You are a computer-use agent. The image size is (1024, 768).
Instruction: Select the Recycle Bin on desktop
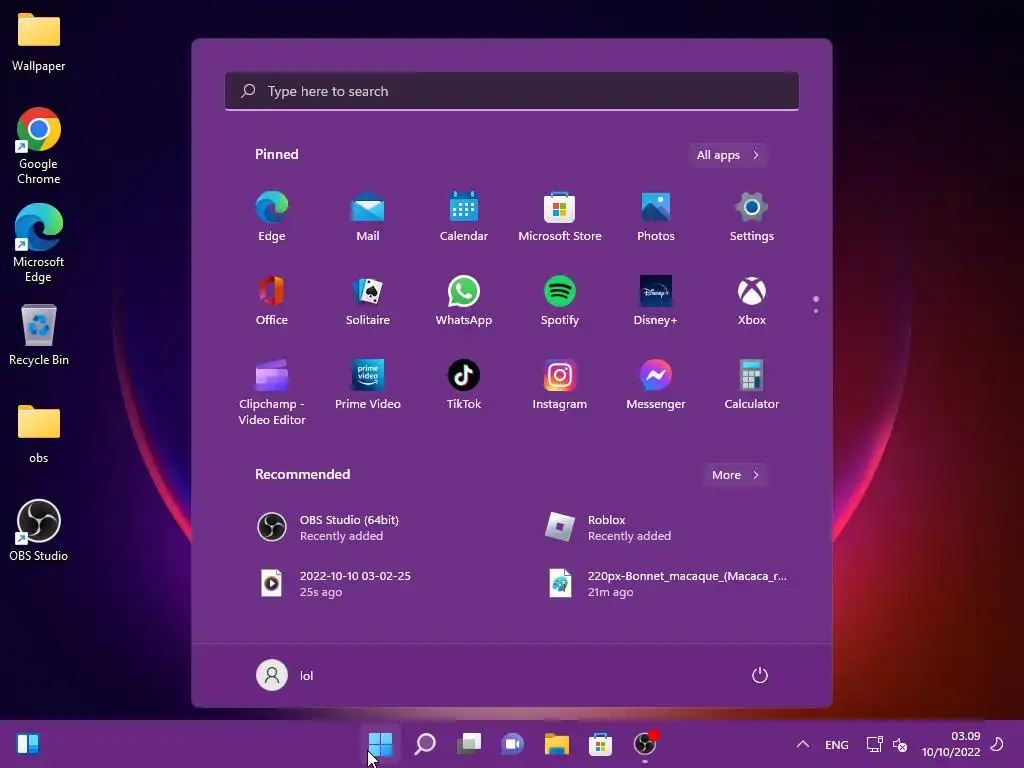pos(39,335)
